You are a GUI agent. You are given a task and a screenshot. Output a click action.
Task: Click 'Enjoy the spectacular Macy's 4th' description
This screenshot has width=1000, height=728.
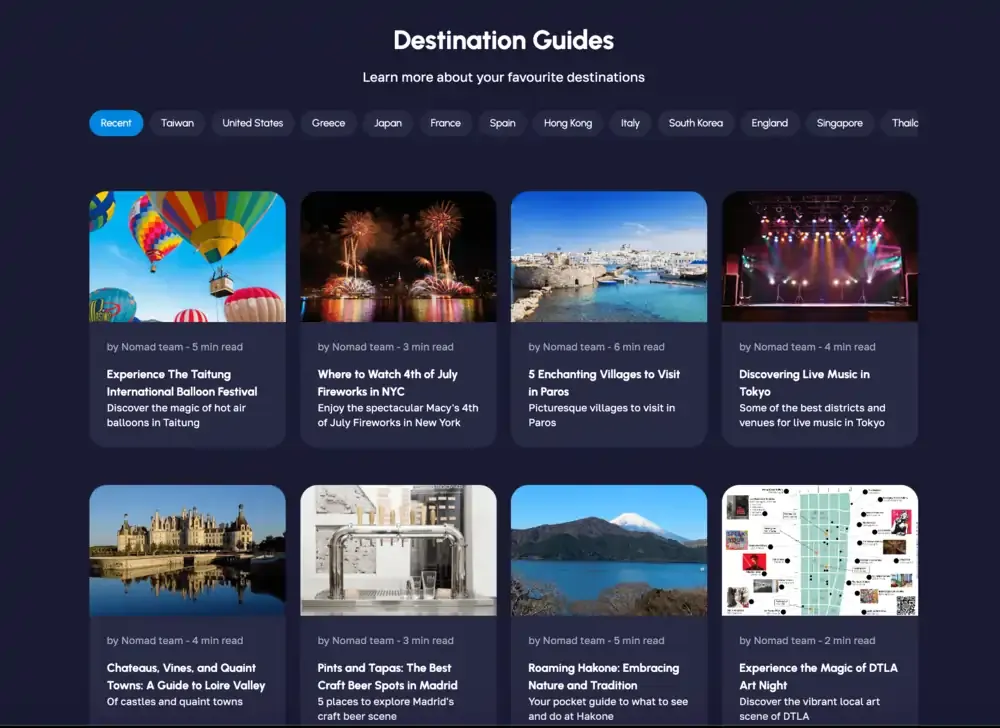tap(398, 415)
